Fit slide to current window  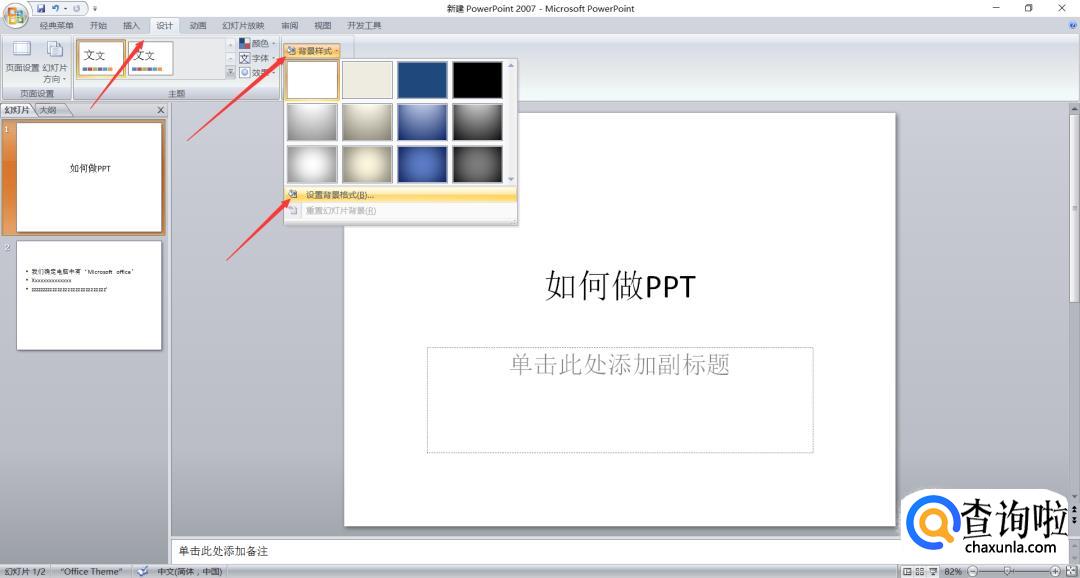(x=1070, y=572)
